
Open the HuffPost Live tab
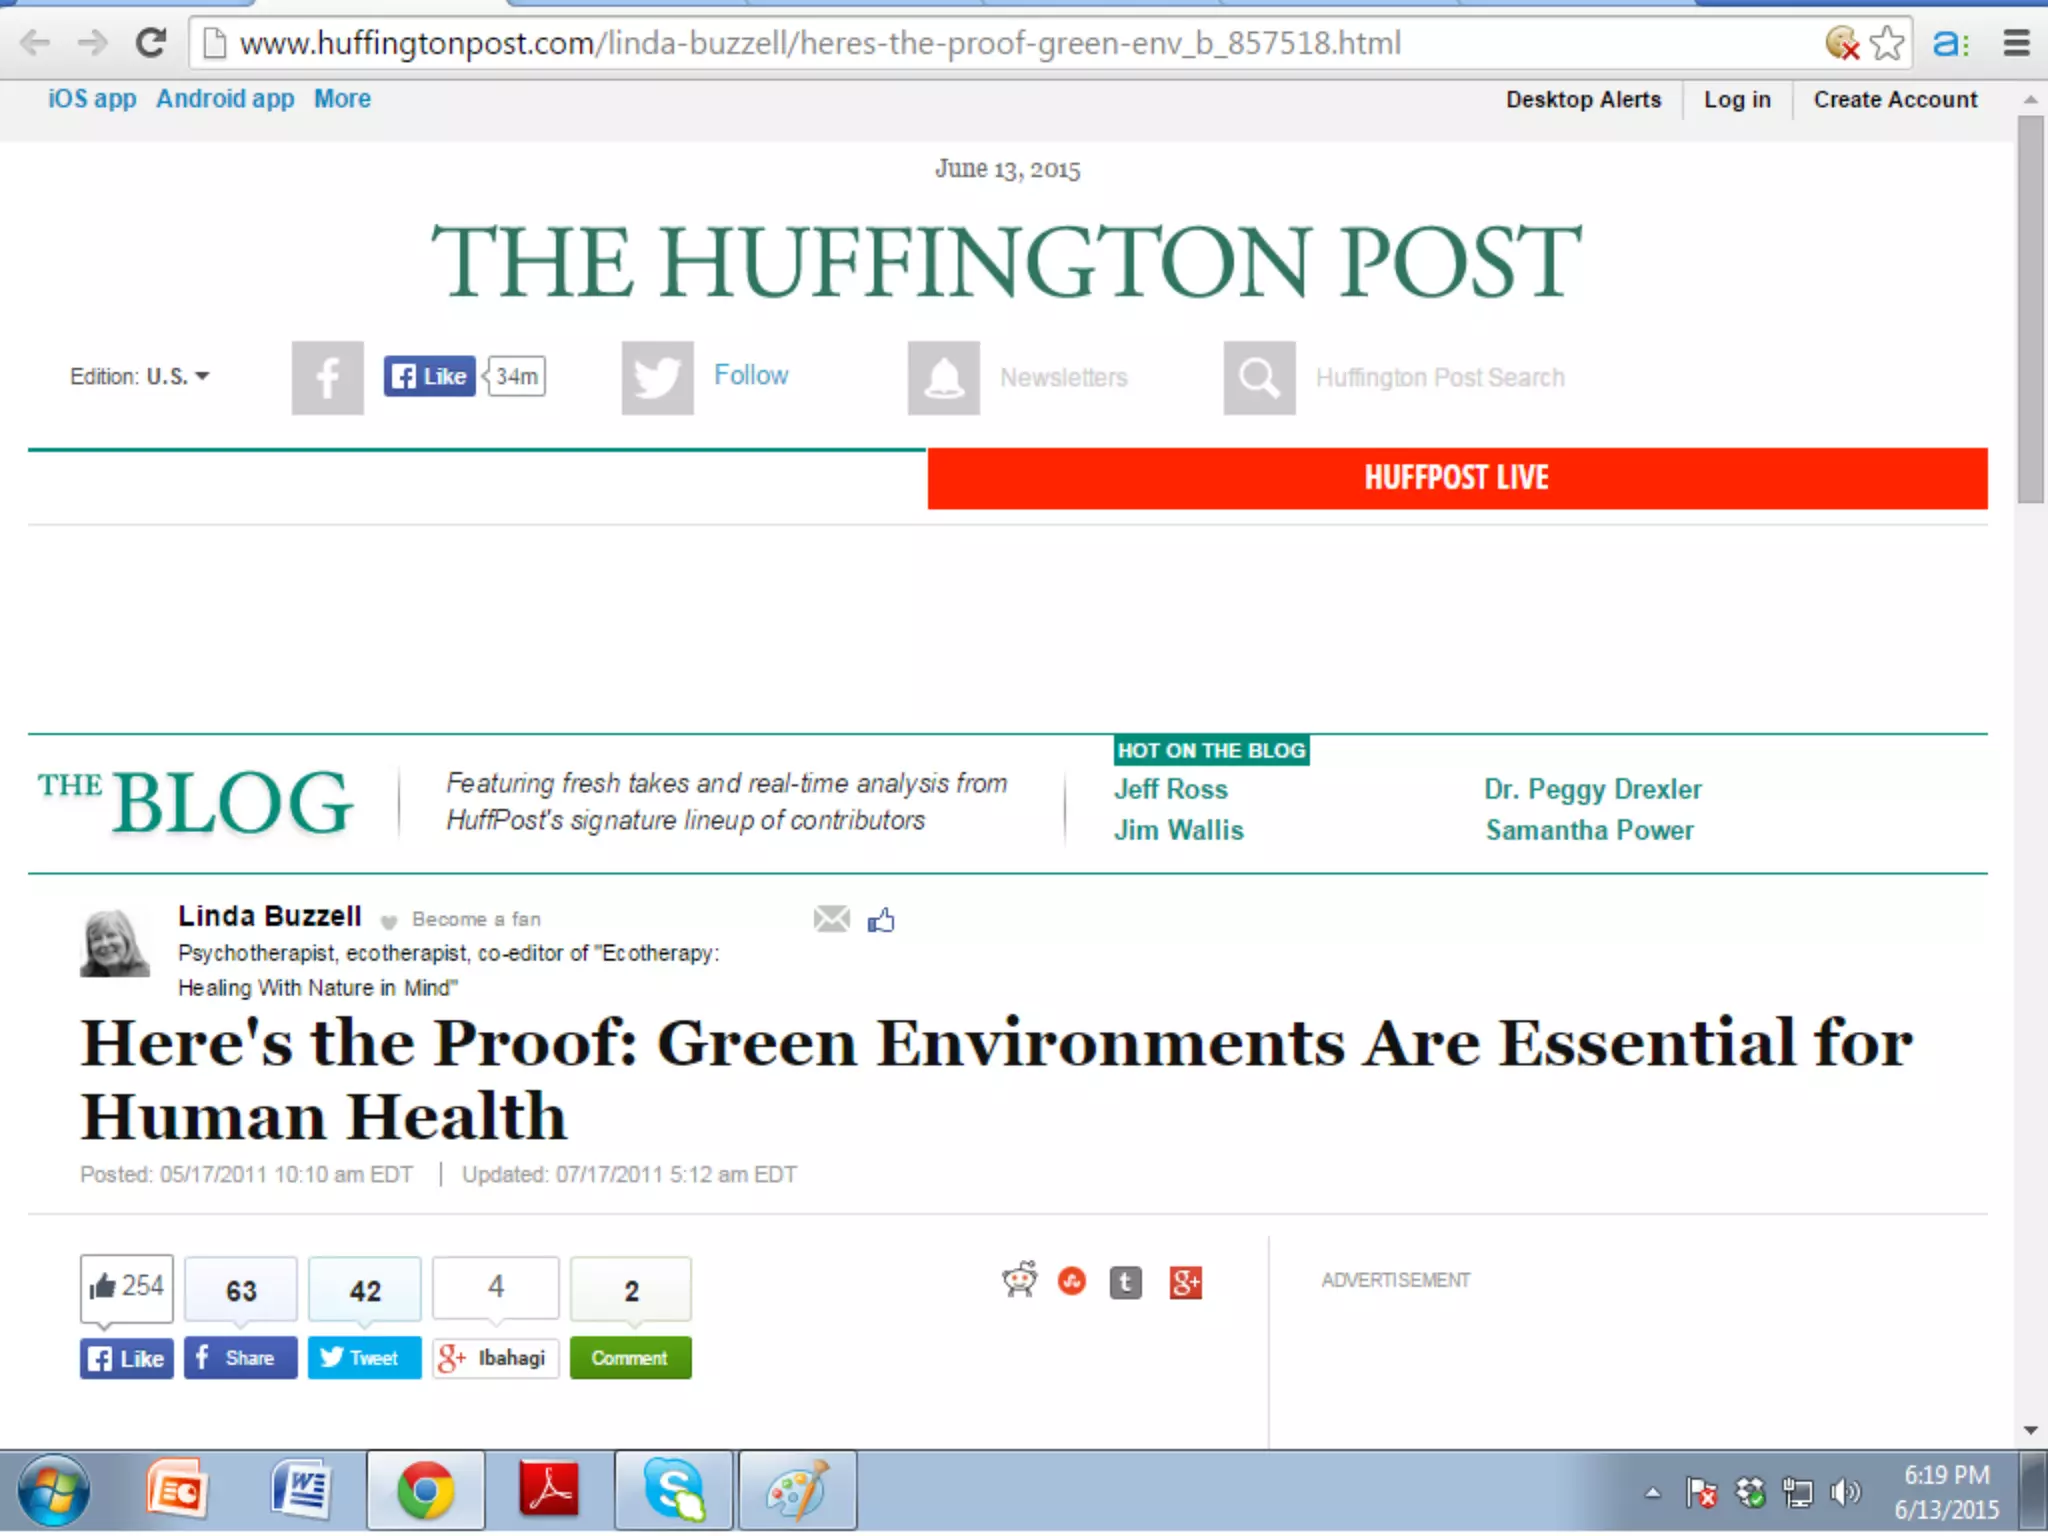coord(1456,478)
